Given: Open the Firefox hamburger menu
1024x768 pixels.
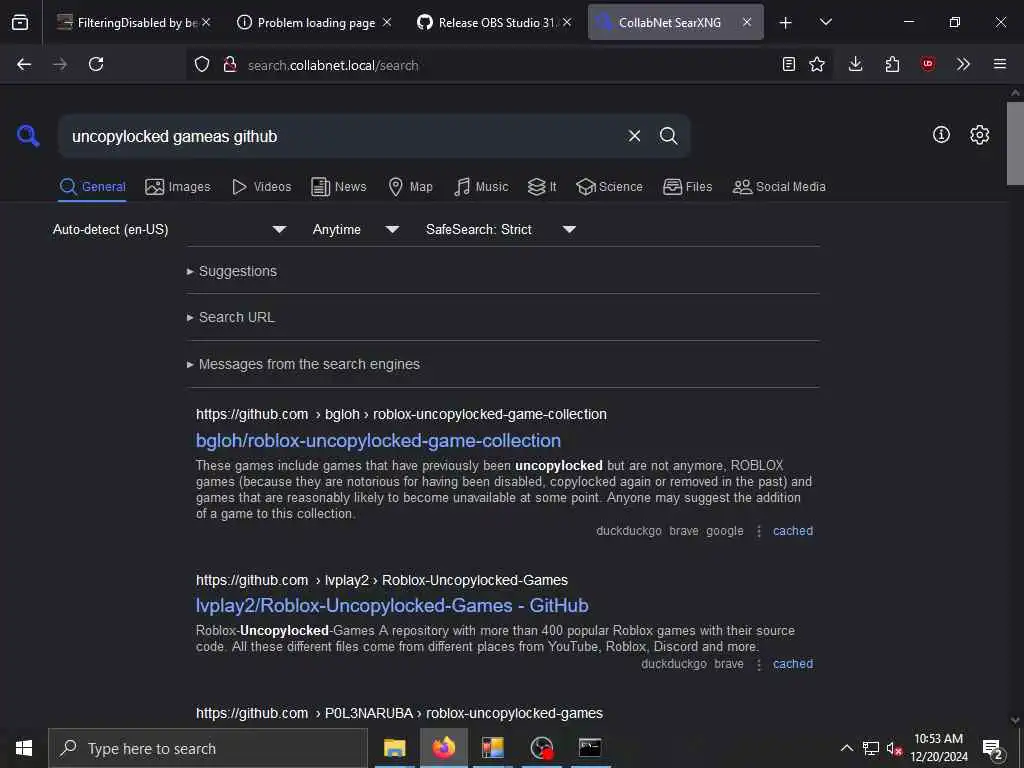Looking at the screenshot, I should click(1000, 64).
